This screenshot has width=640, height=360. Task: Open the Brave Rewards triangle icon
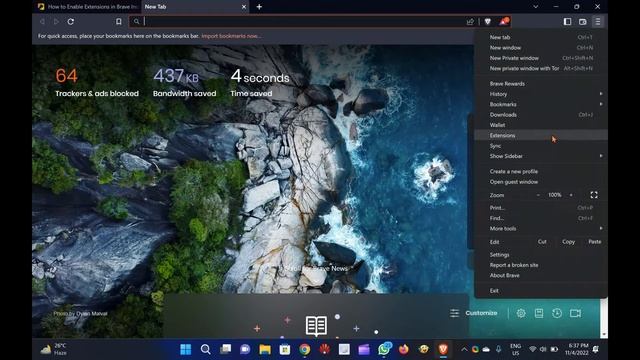pos(504,22)
